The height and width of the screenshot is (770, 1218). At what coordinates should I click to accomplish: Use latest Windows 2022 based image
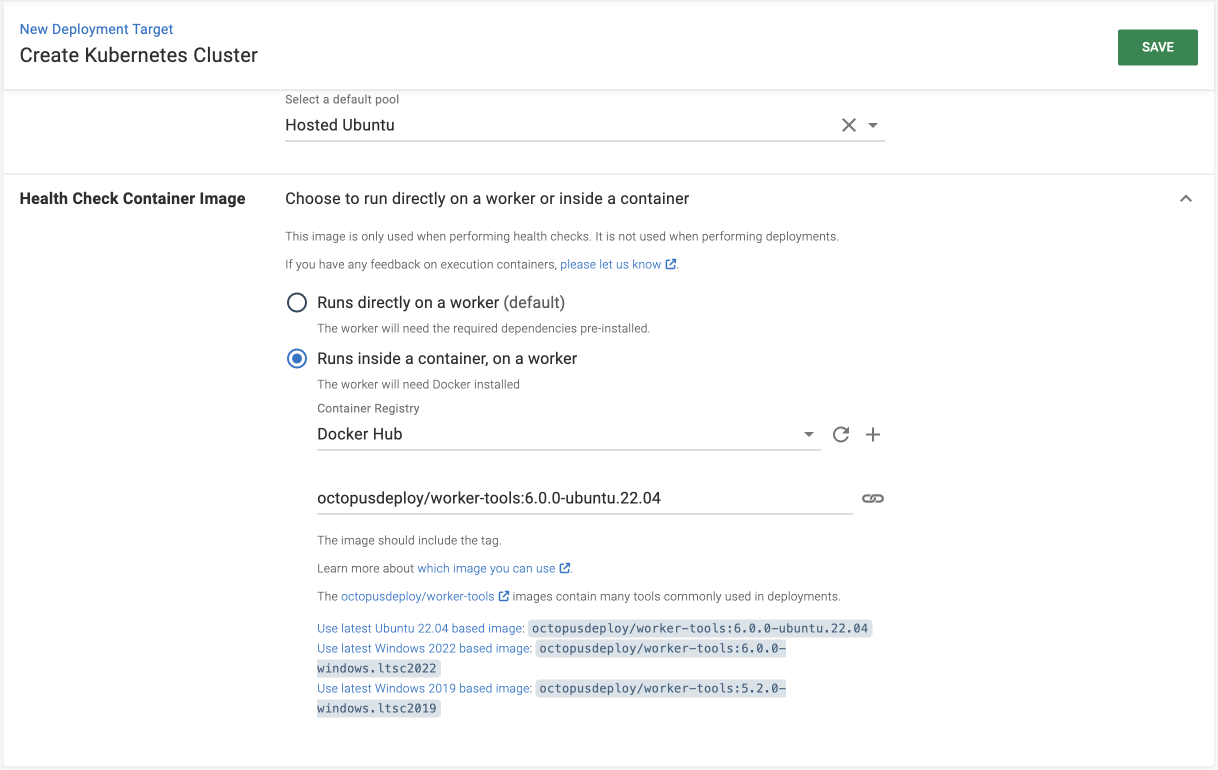(423, 648)
